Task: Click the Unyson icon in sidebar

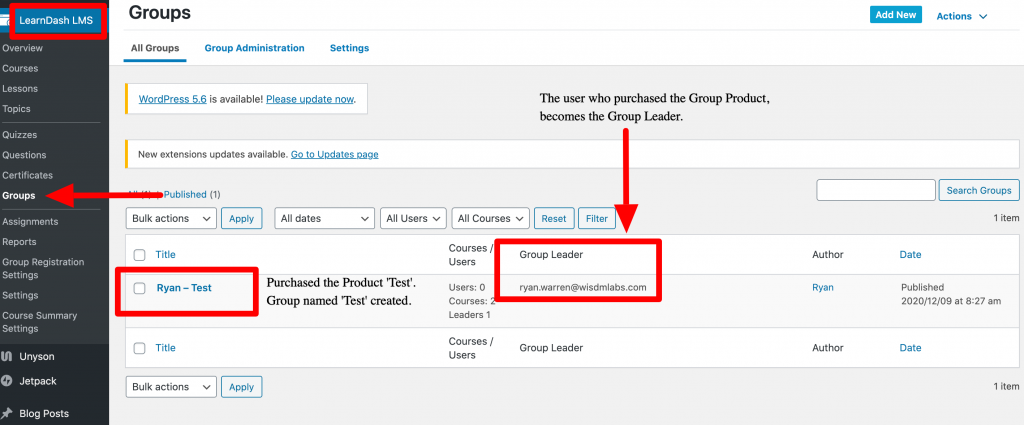Action: 6,356
